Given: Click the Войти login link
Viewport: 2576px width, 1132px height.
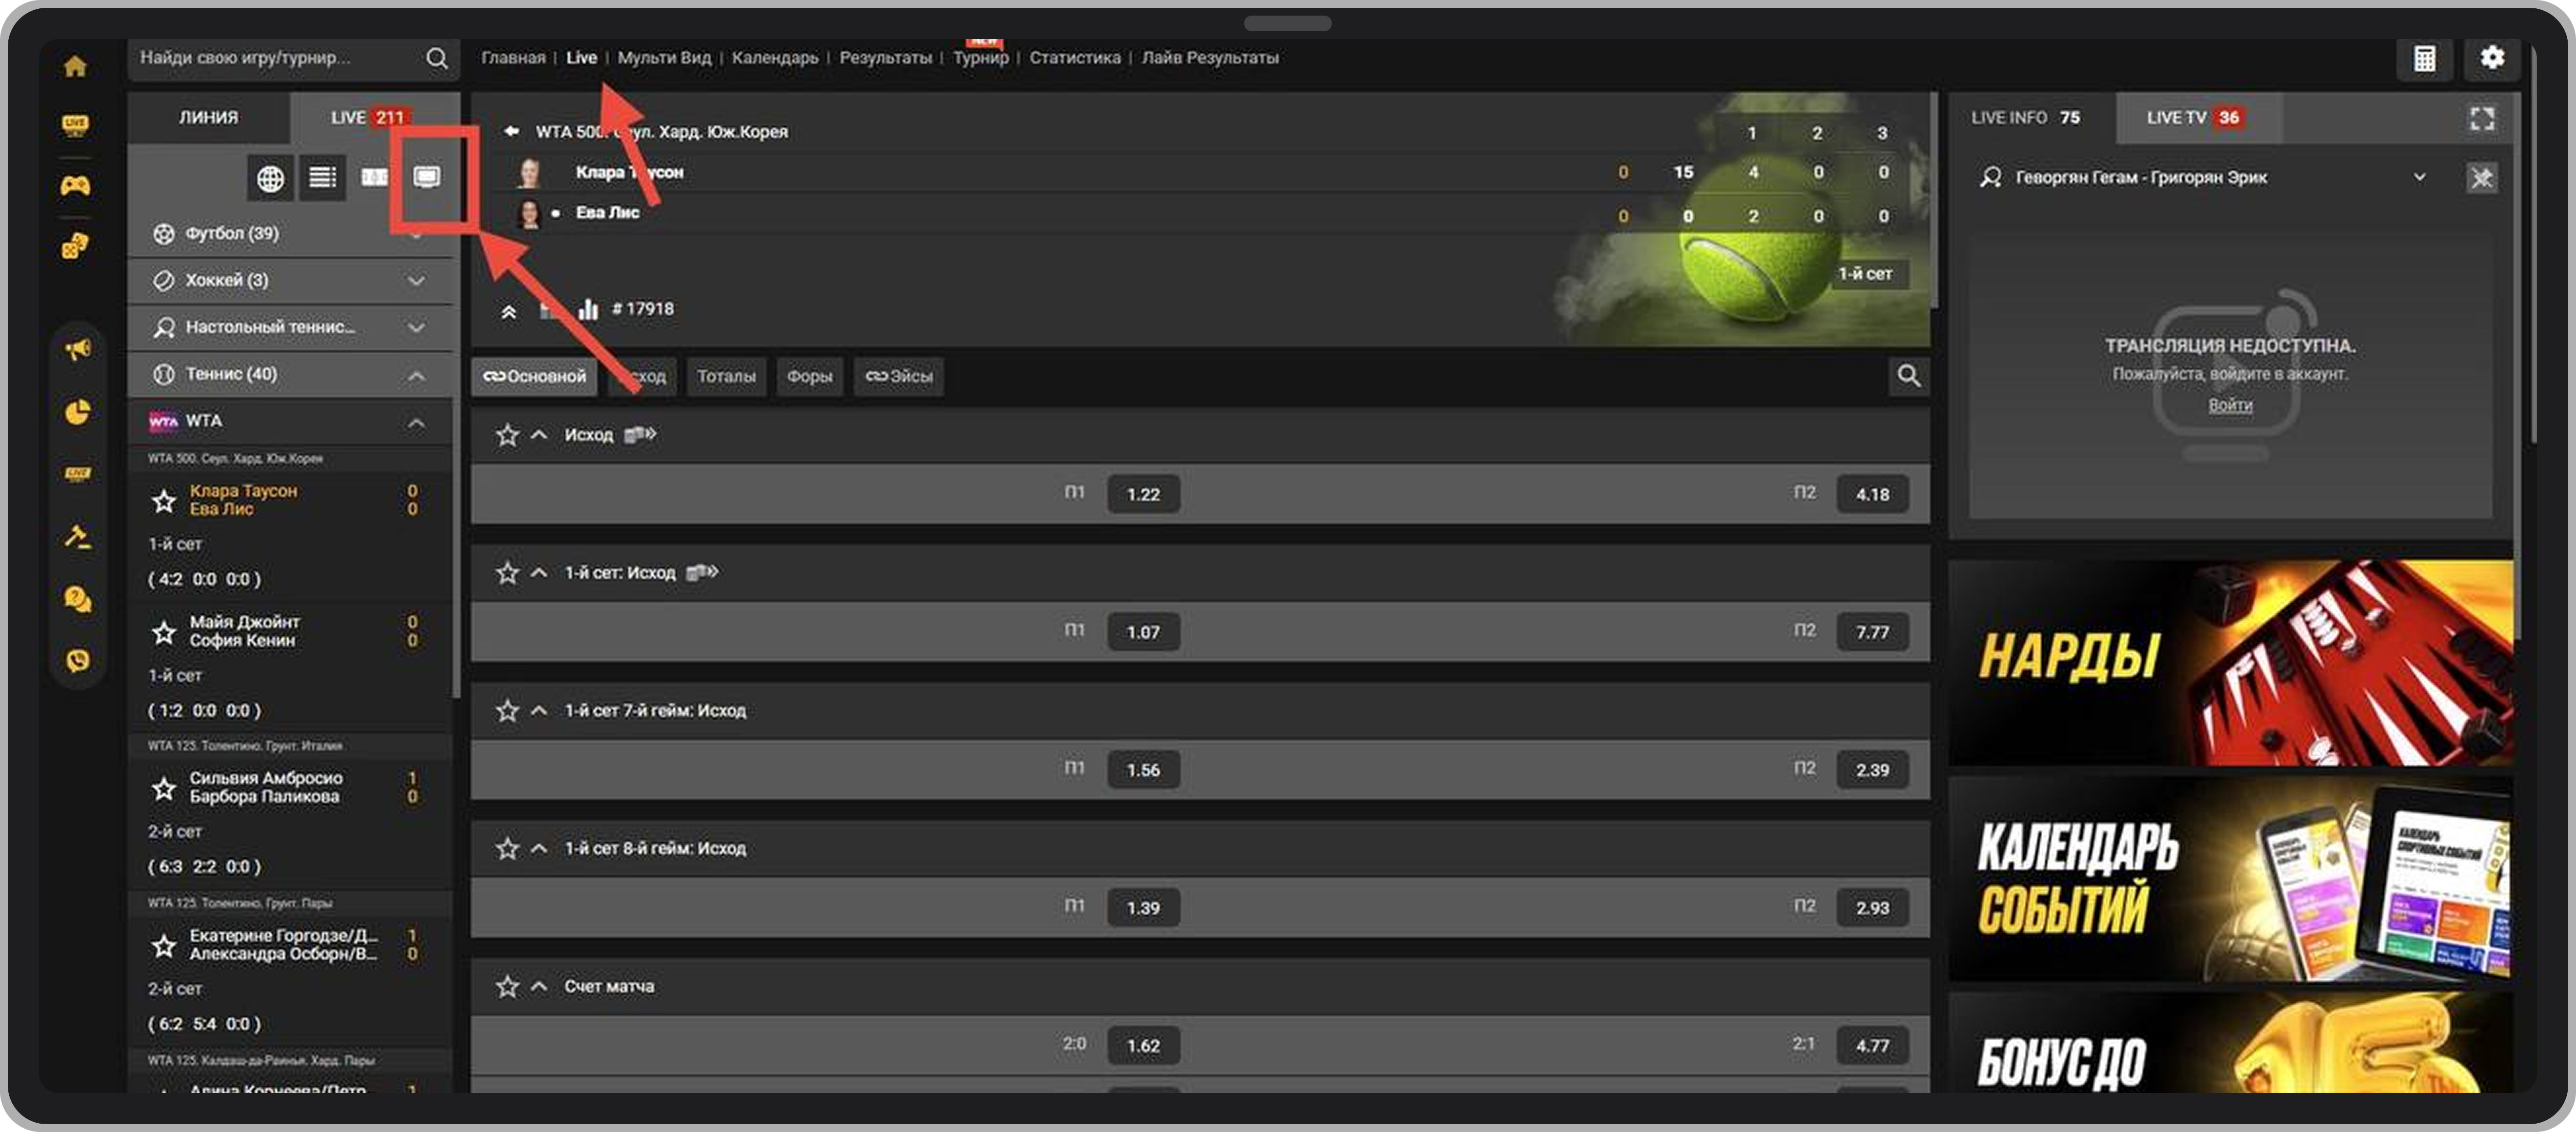Looking at the screenshot, I should (2230, 405).
